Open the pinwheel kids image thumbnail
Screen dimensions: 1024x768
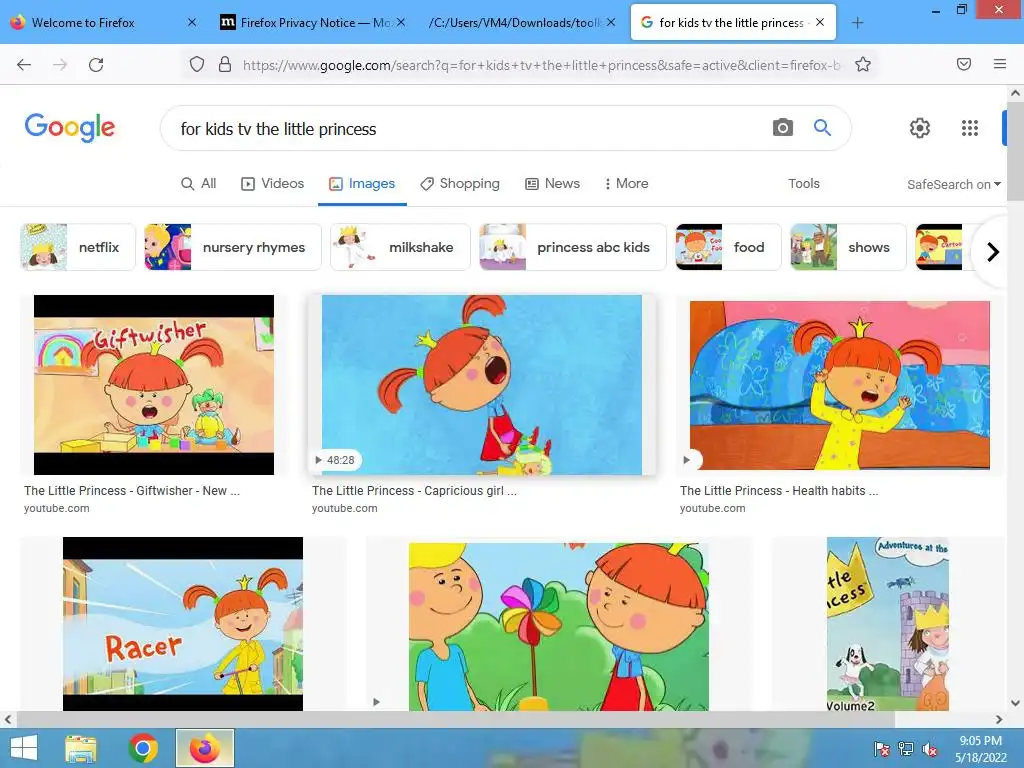tap(559, 627)
